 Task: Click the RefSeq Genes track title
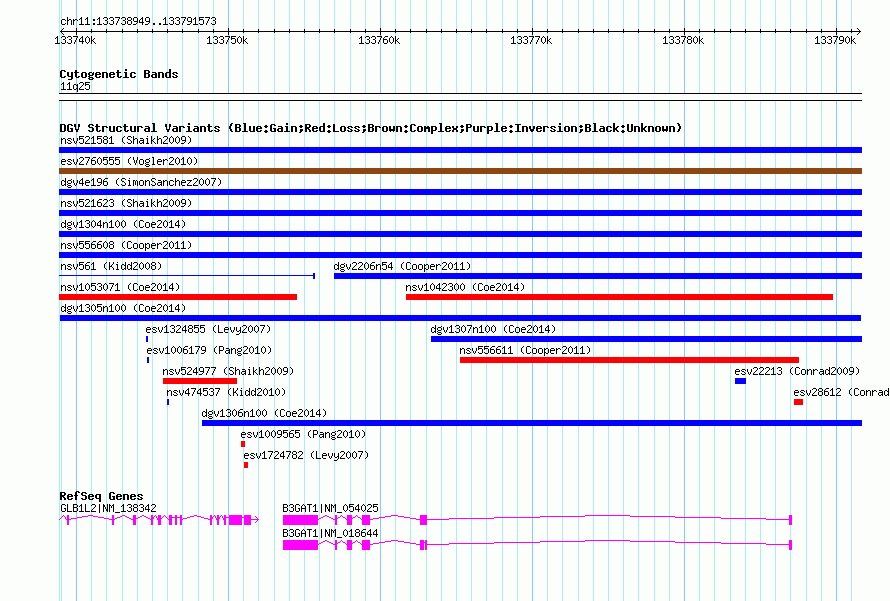[101, 496]
